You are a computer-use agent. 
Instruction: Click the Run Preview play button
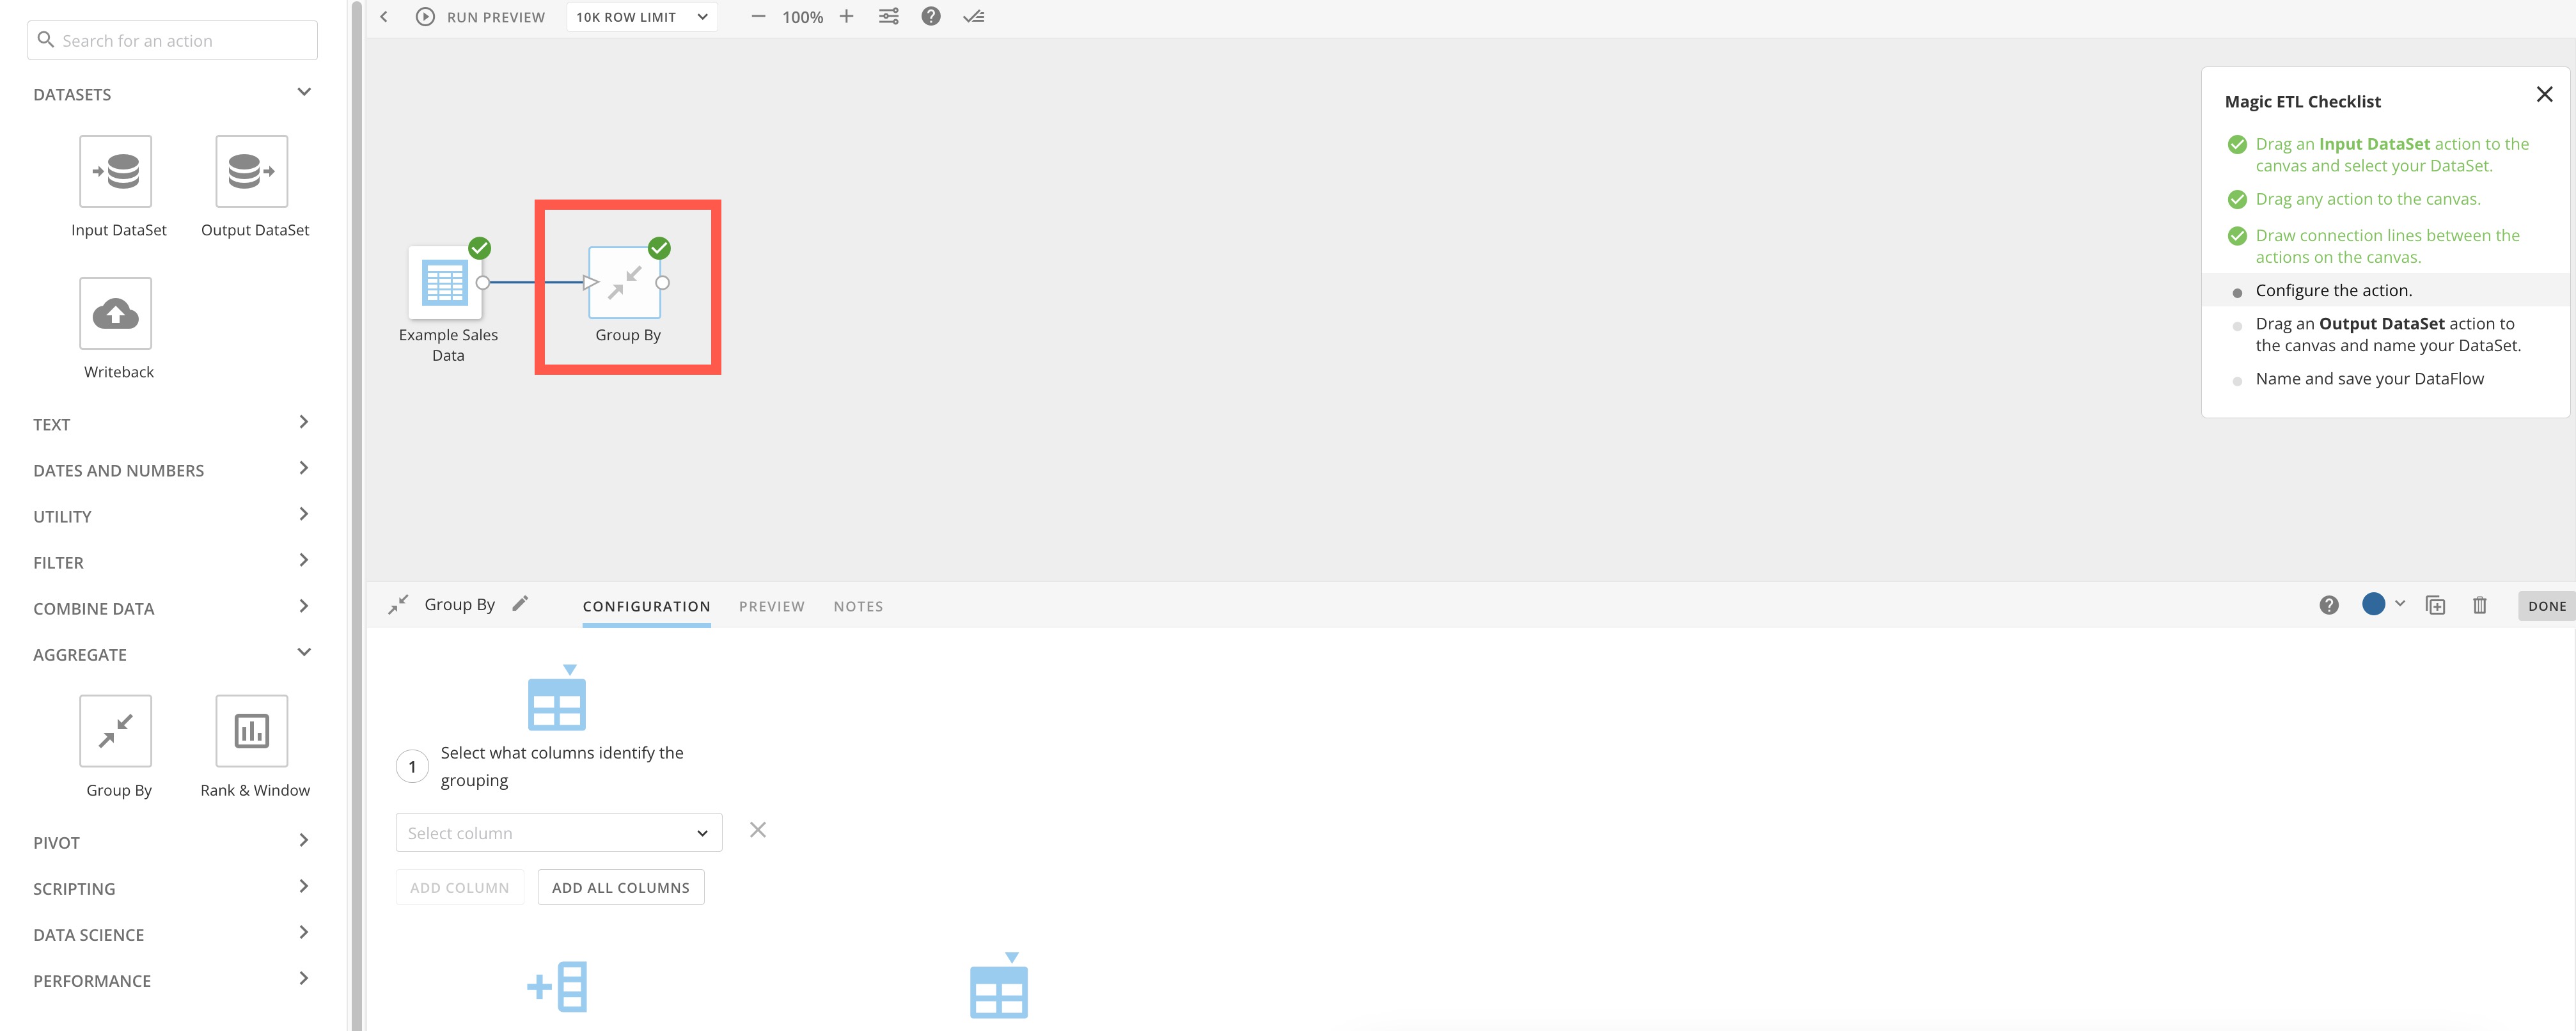tap(426, 17)
